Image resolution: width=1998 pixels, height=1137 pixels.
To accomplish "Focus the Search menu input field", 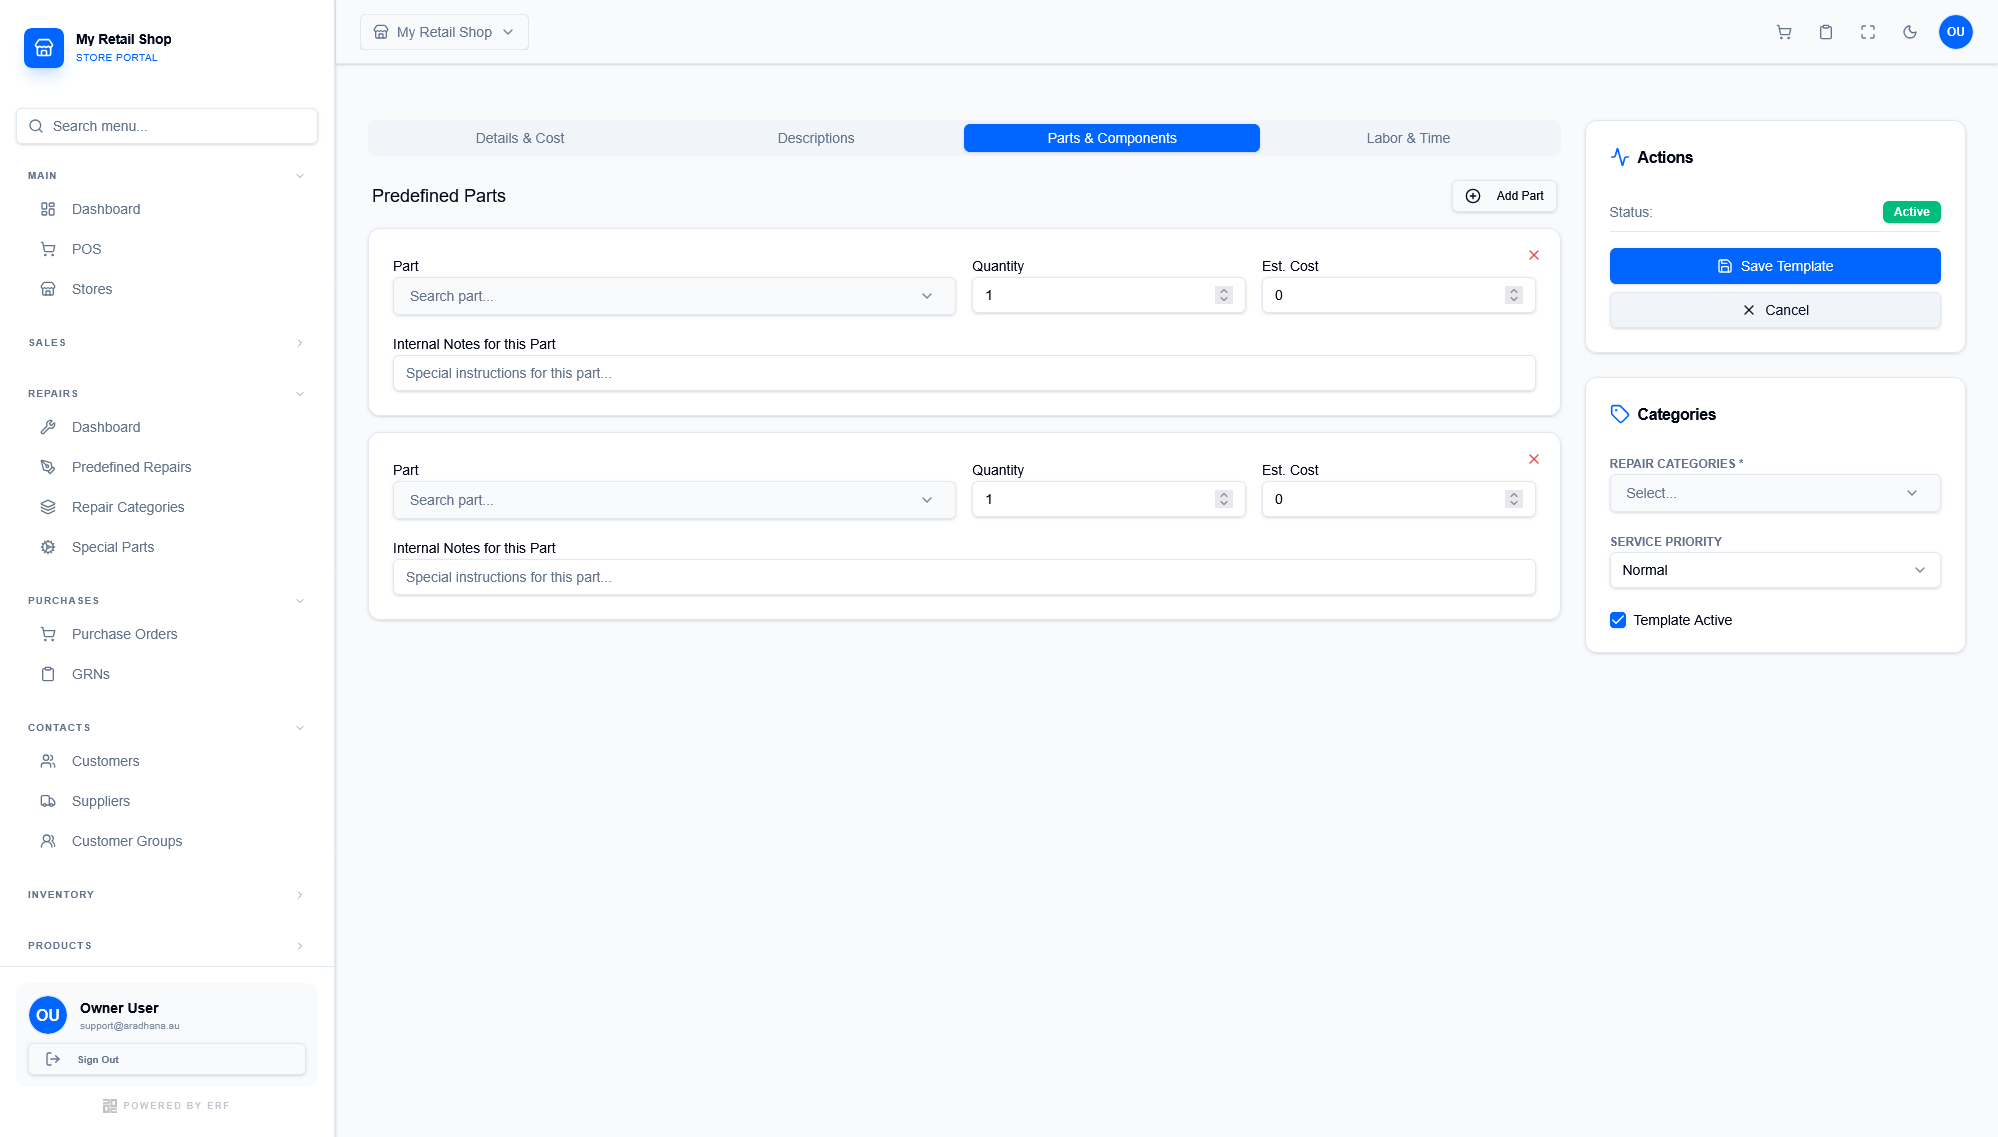I will coord(167,126).
